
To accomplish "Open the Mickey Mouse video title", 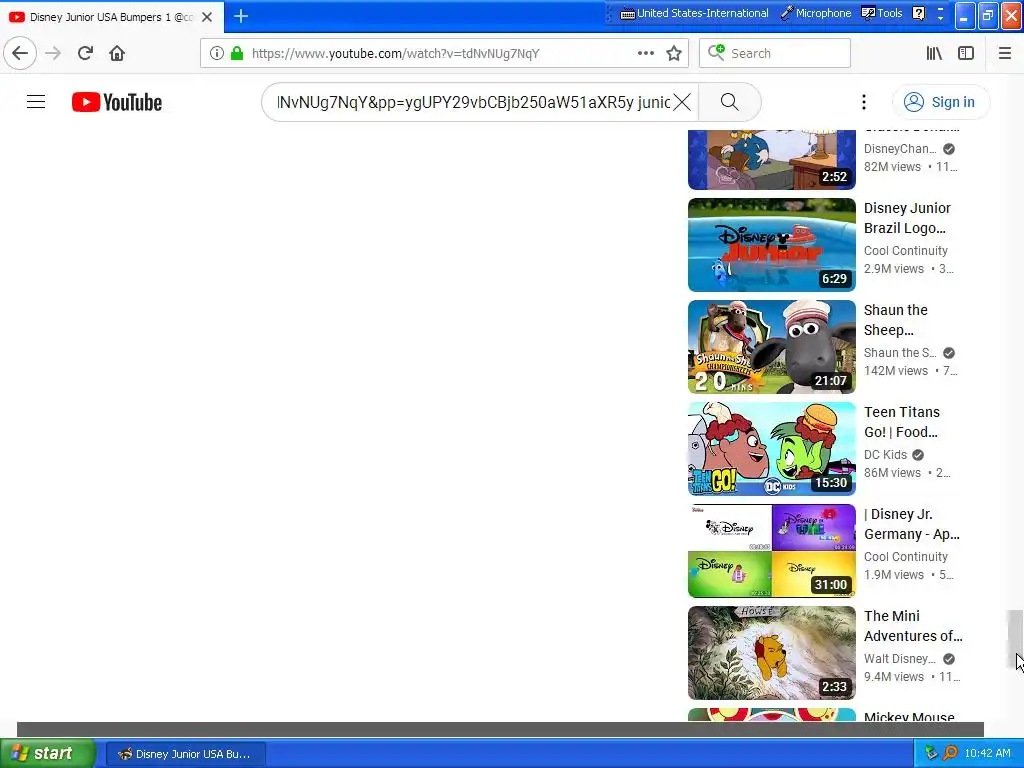I will [x=909, y=716].
